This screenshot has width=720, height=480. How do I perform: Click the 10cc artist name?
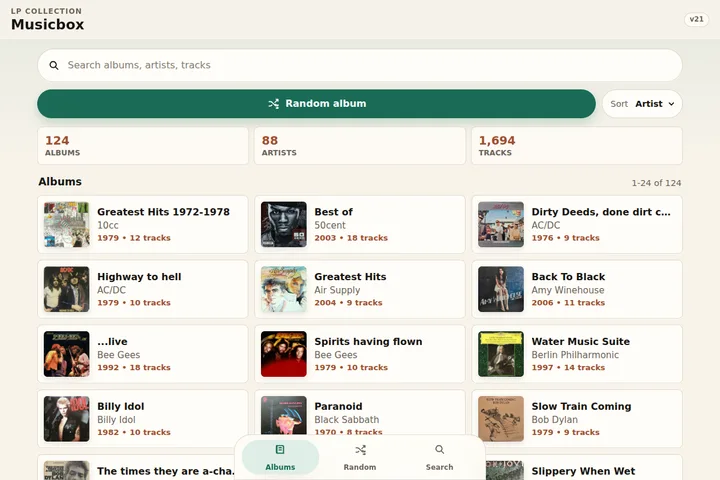coord(108,226)
